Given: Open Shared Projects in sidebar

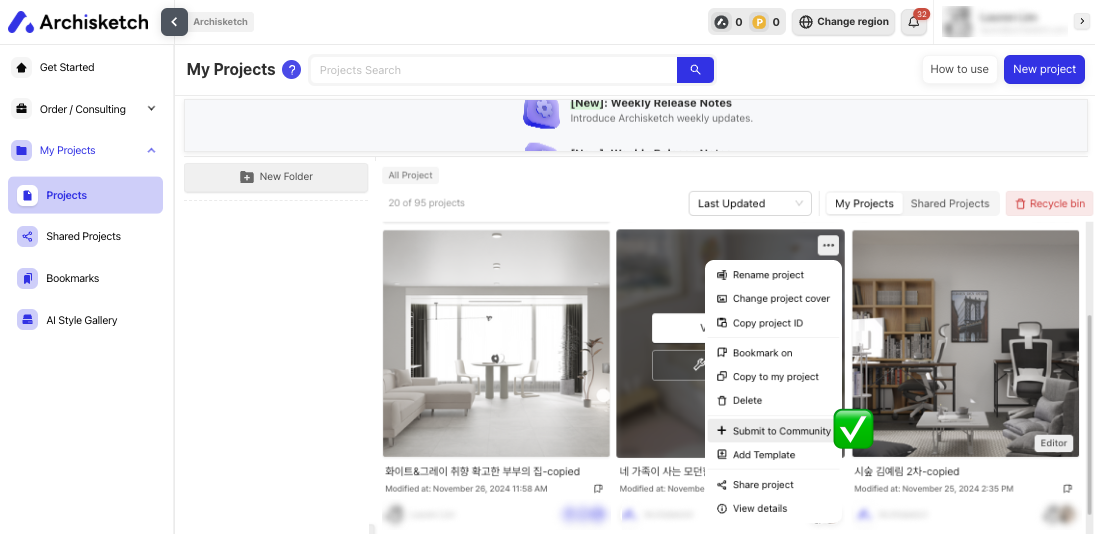Looking at the screenshot, I should coord(85,237).
